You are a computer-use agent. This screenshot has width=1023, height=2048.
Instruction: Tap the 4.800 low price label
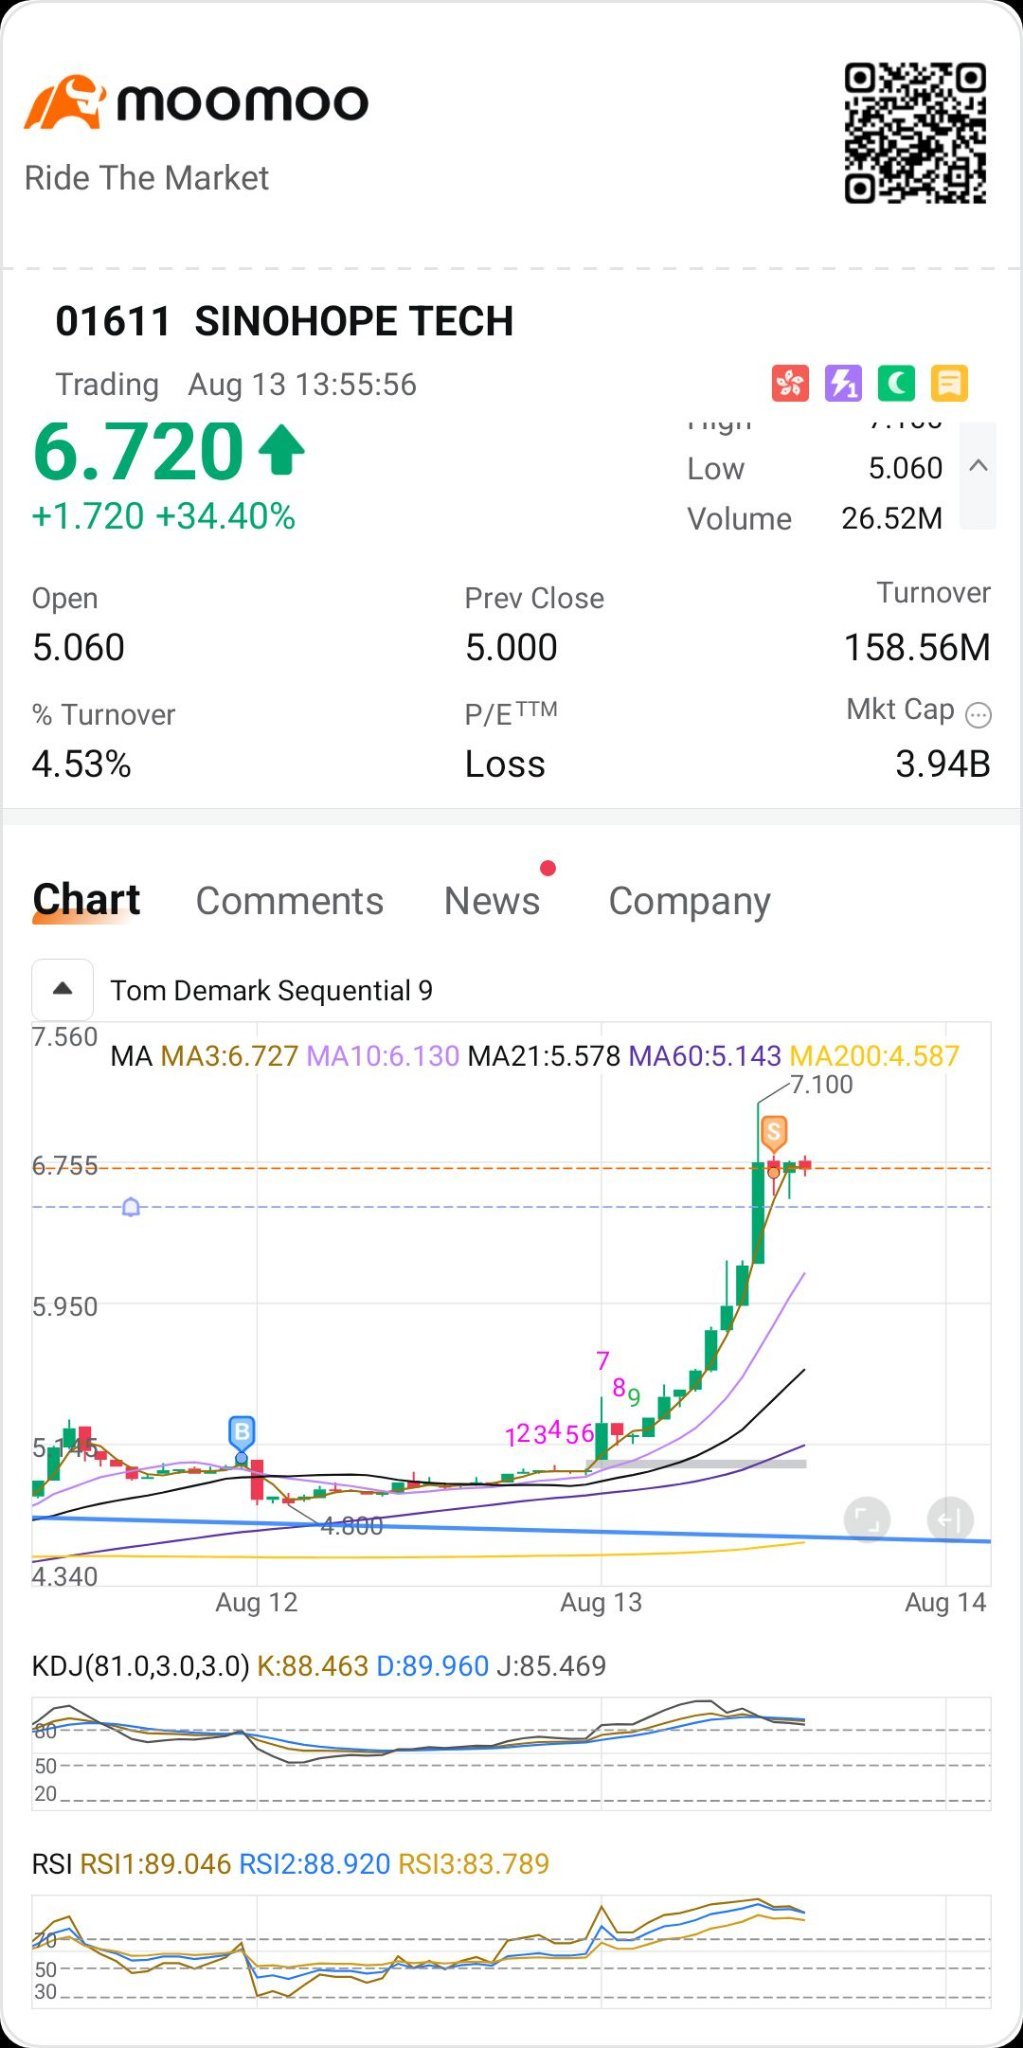click(352, 1526)
